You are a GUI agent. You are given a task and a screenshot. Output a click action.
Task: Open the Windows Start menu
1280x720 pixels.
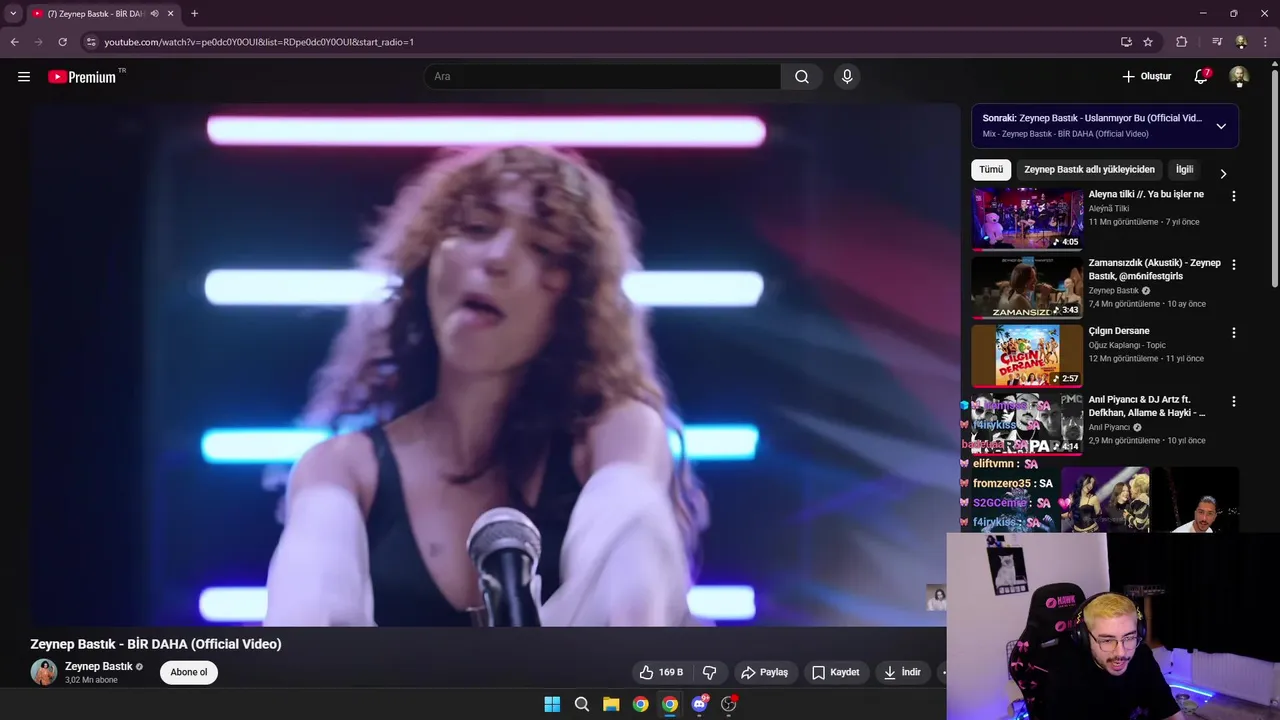pyautogui.click(x=552, y=704)
